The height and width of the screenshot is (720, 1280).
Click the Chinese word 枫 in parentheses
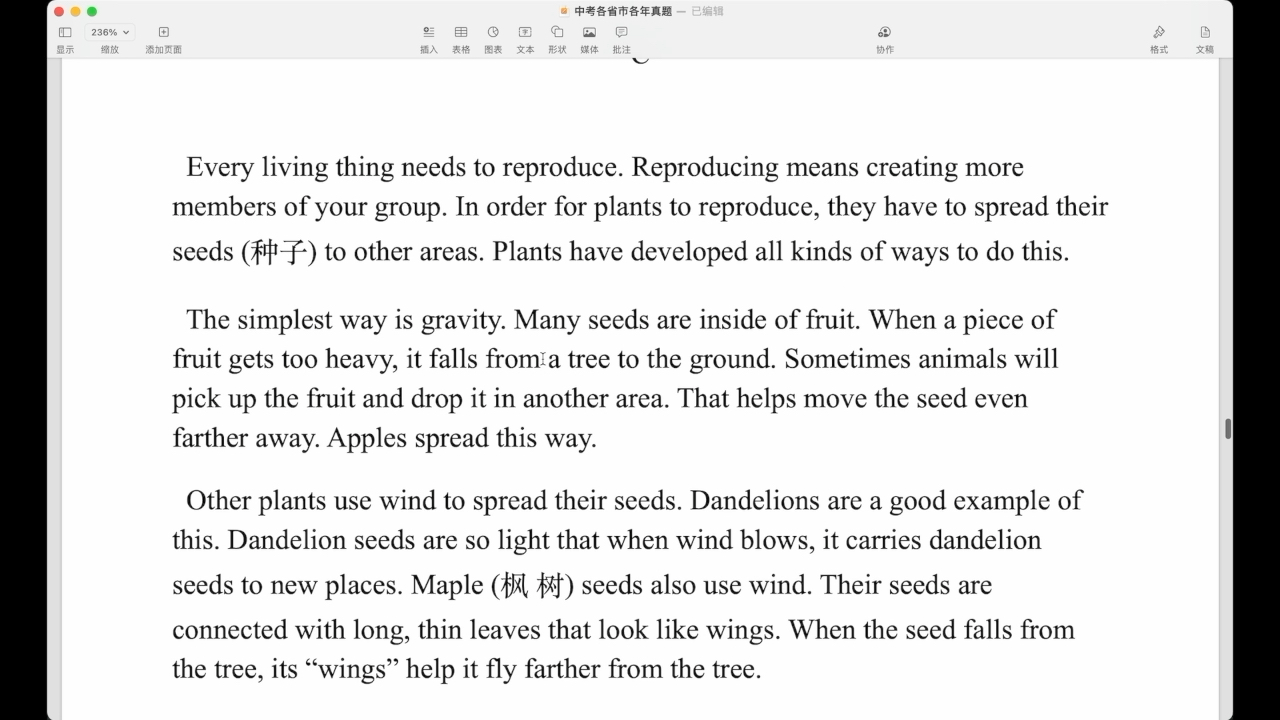[x=514, y=585]
